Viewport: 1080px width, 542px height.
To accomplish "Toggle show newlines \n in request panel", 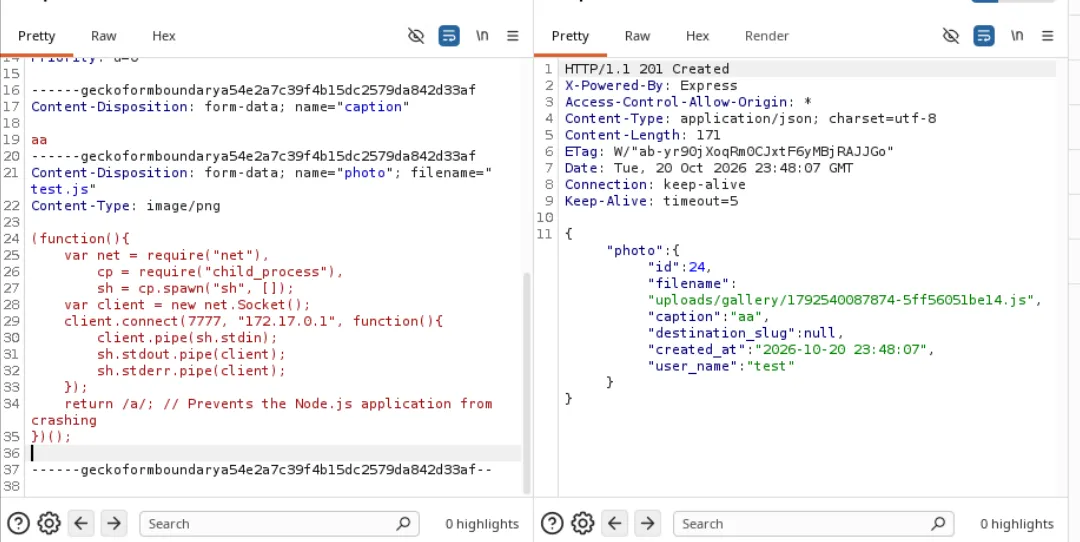I will point(482,36).
